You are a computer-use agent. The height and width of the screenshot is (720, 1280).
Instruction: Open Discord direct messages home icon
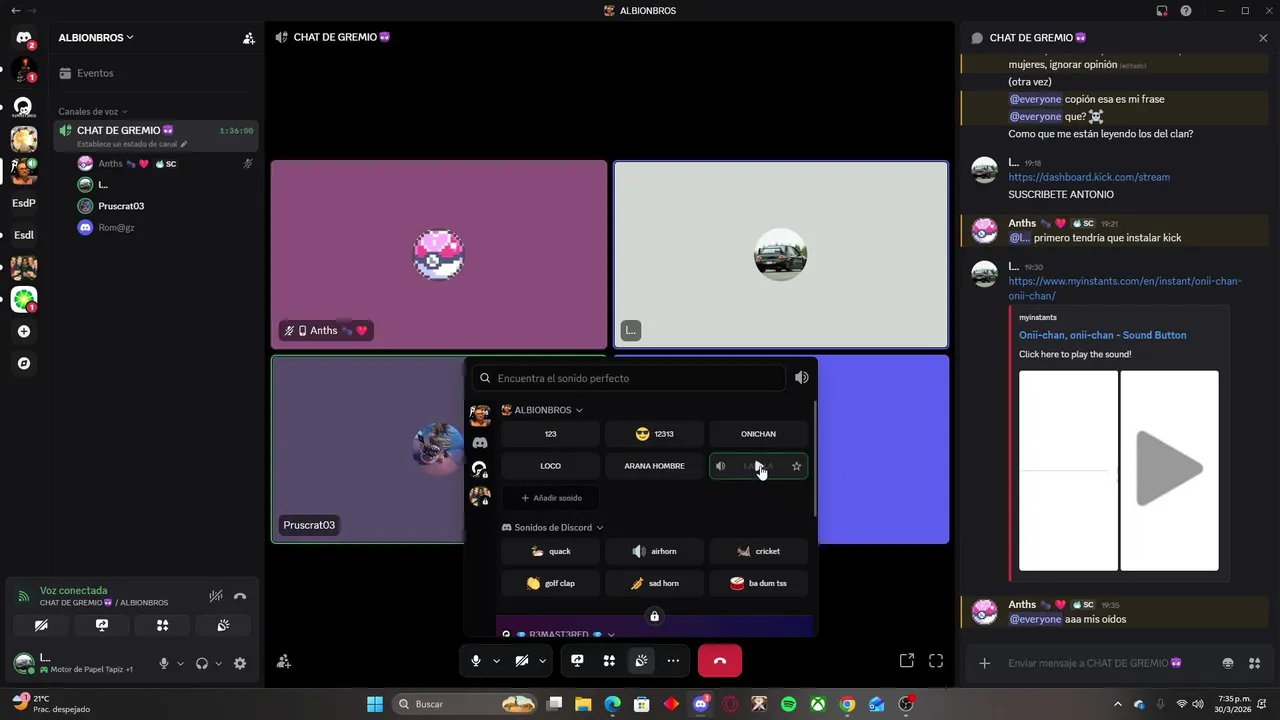click(x=24, y=38)
